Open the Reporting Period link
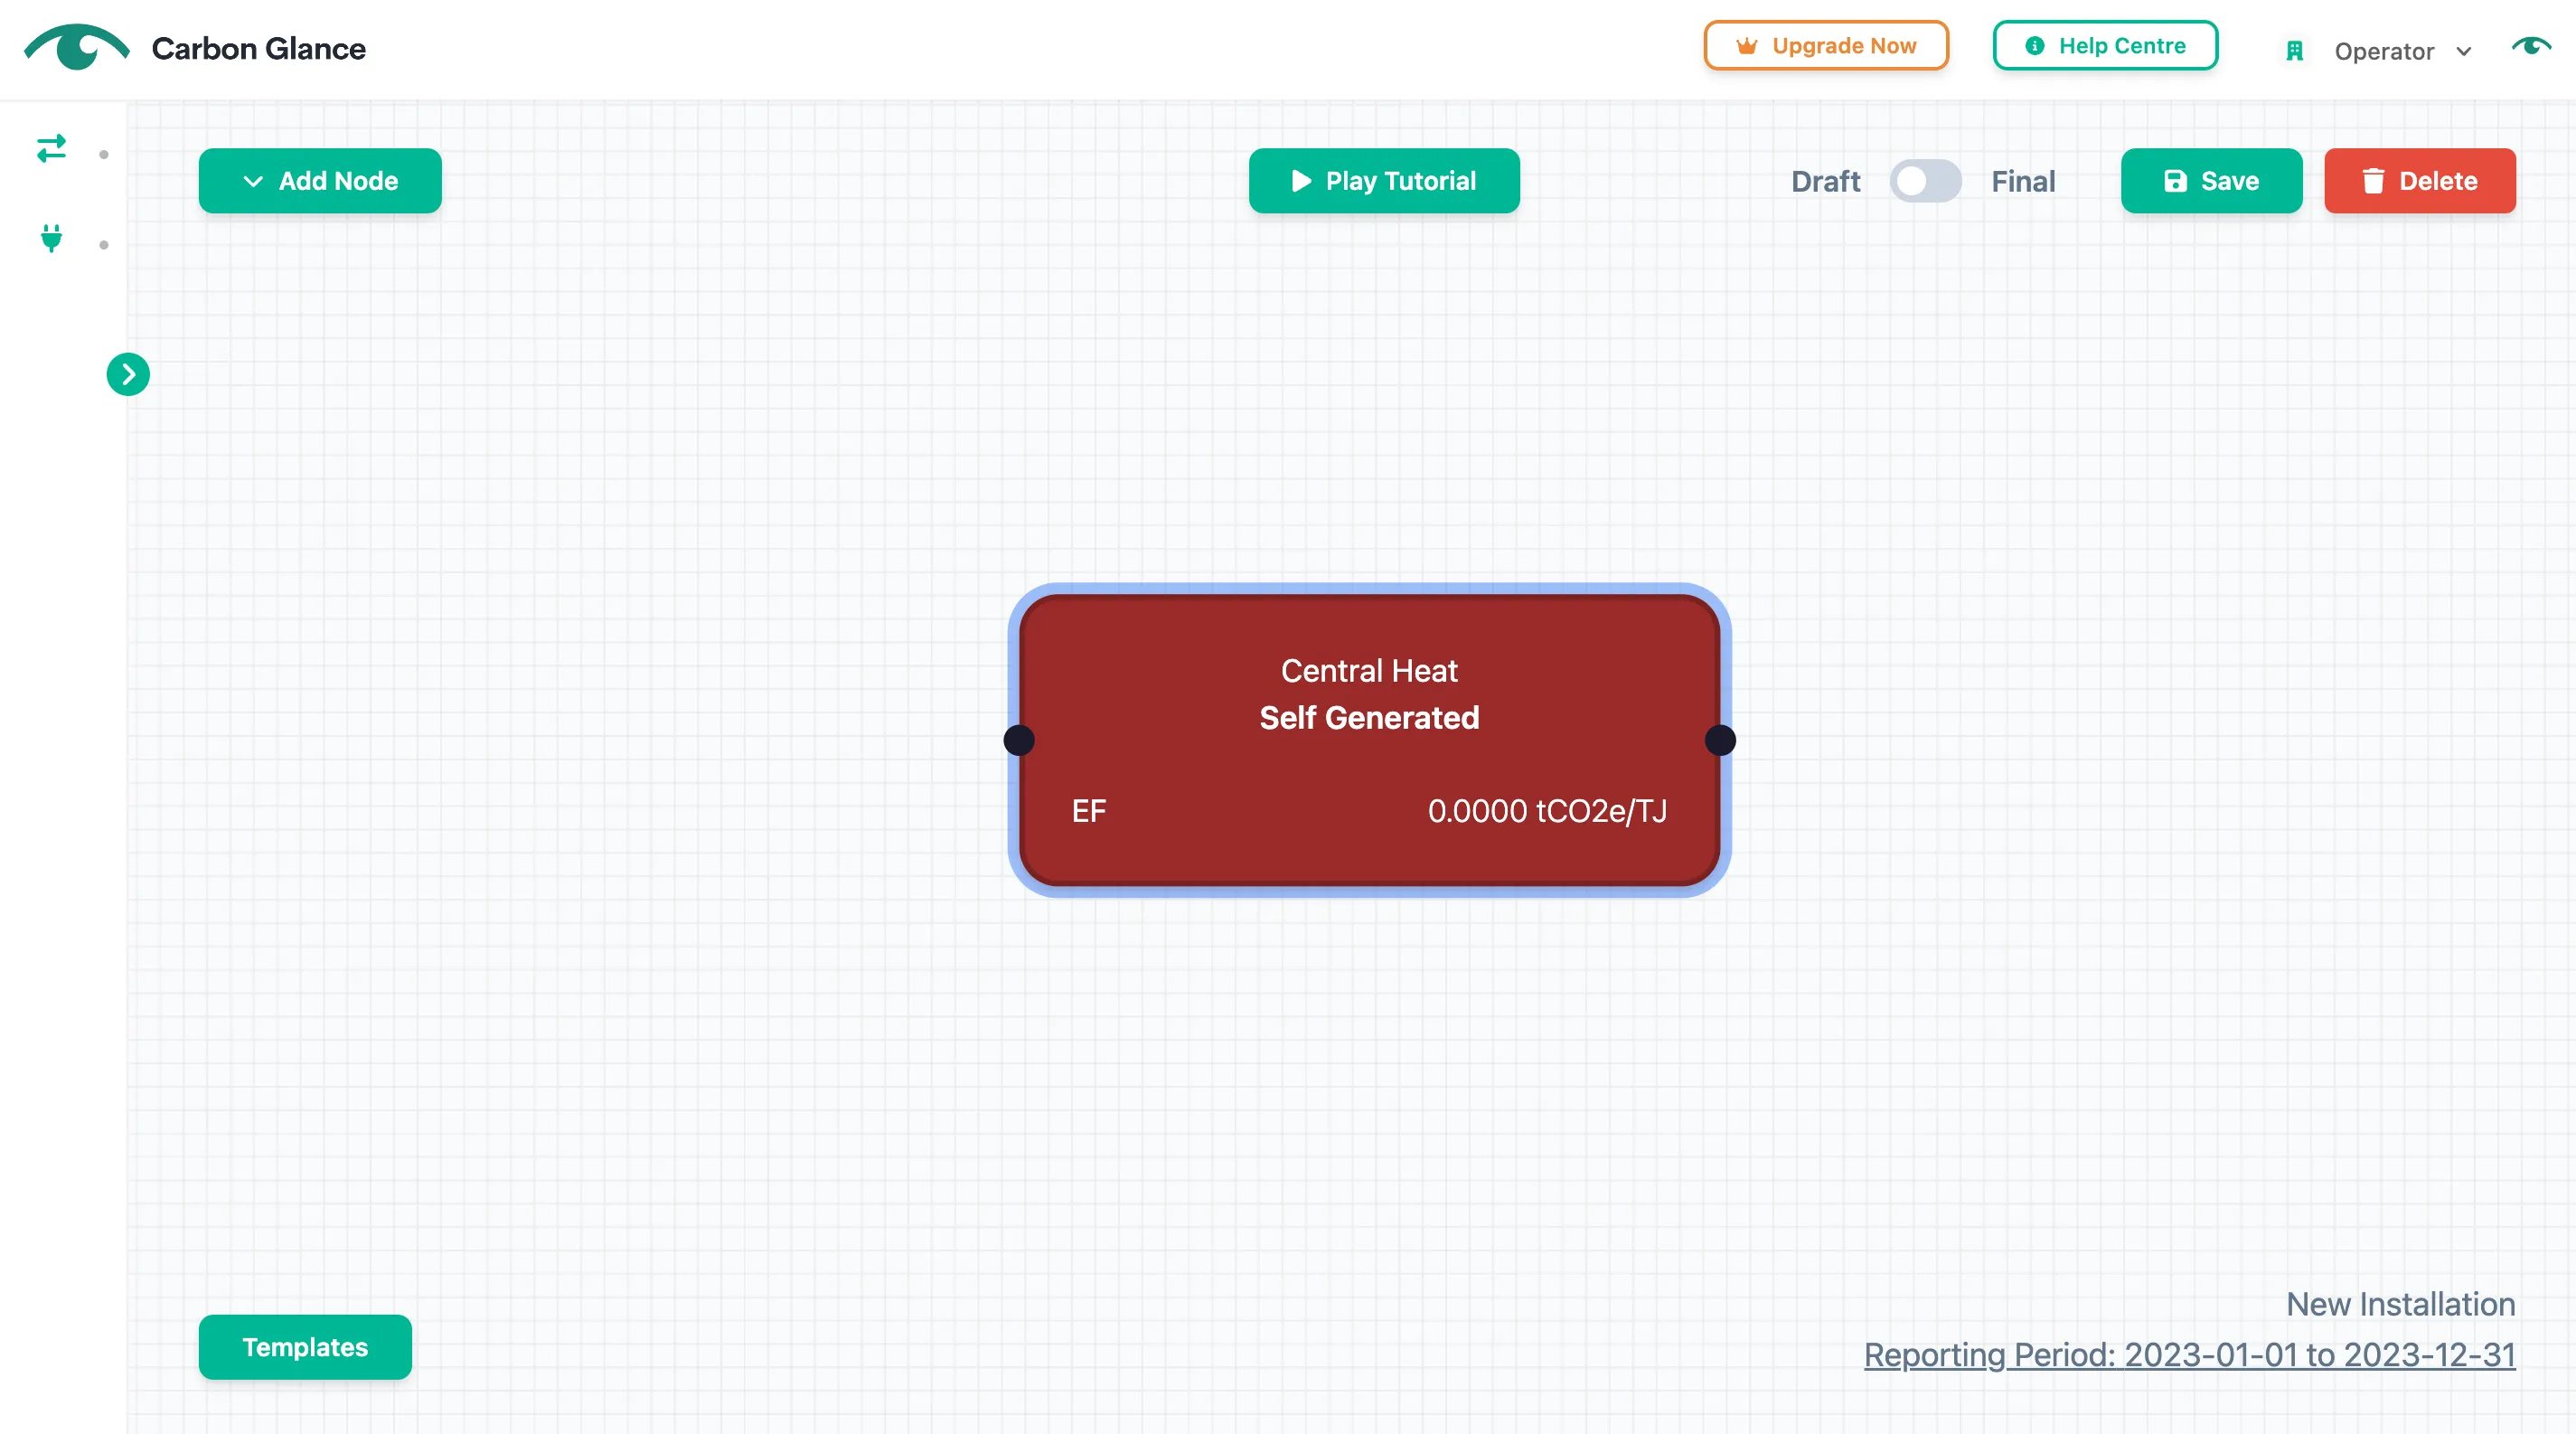2576x1434 pixels. click(x=2189, y=1354)
